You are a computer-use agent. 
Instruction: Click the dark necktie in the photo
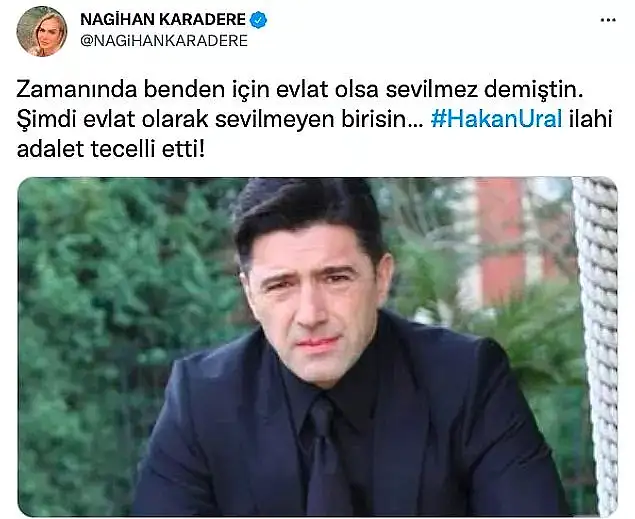[326, 453]
